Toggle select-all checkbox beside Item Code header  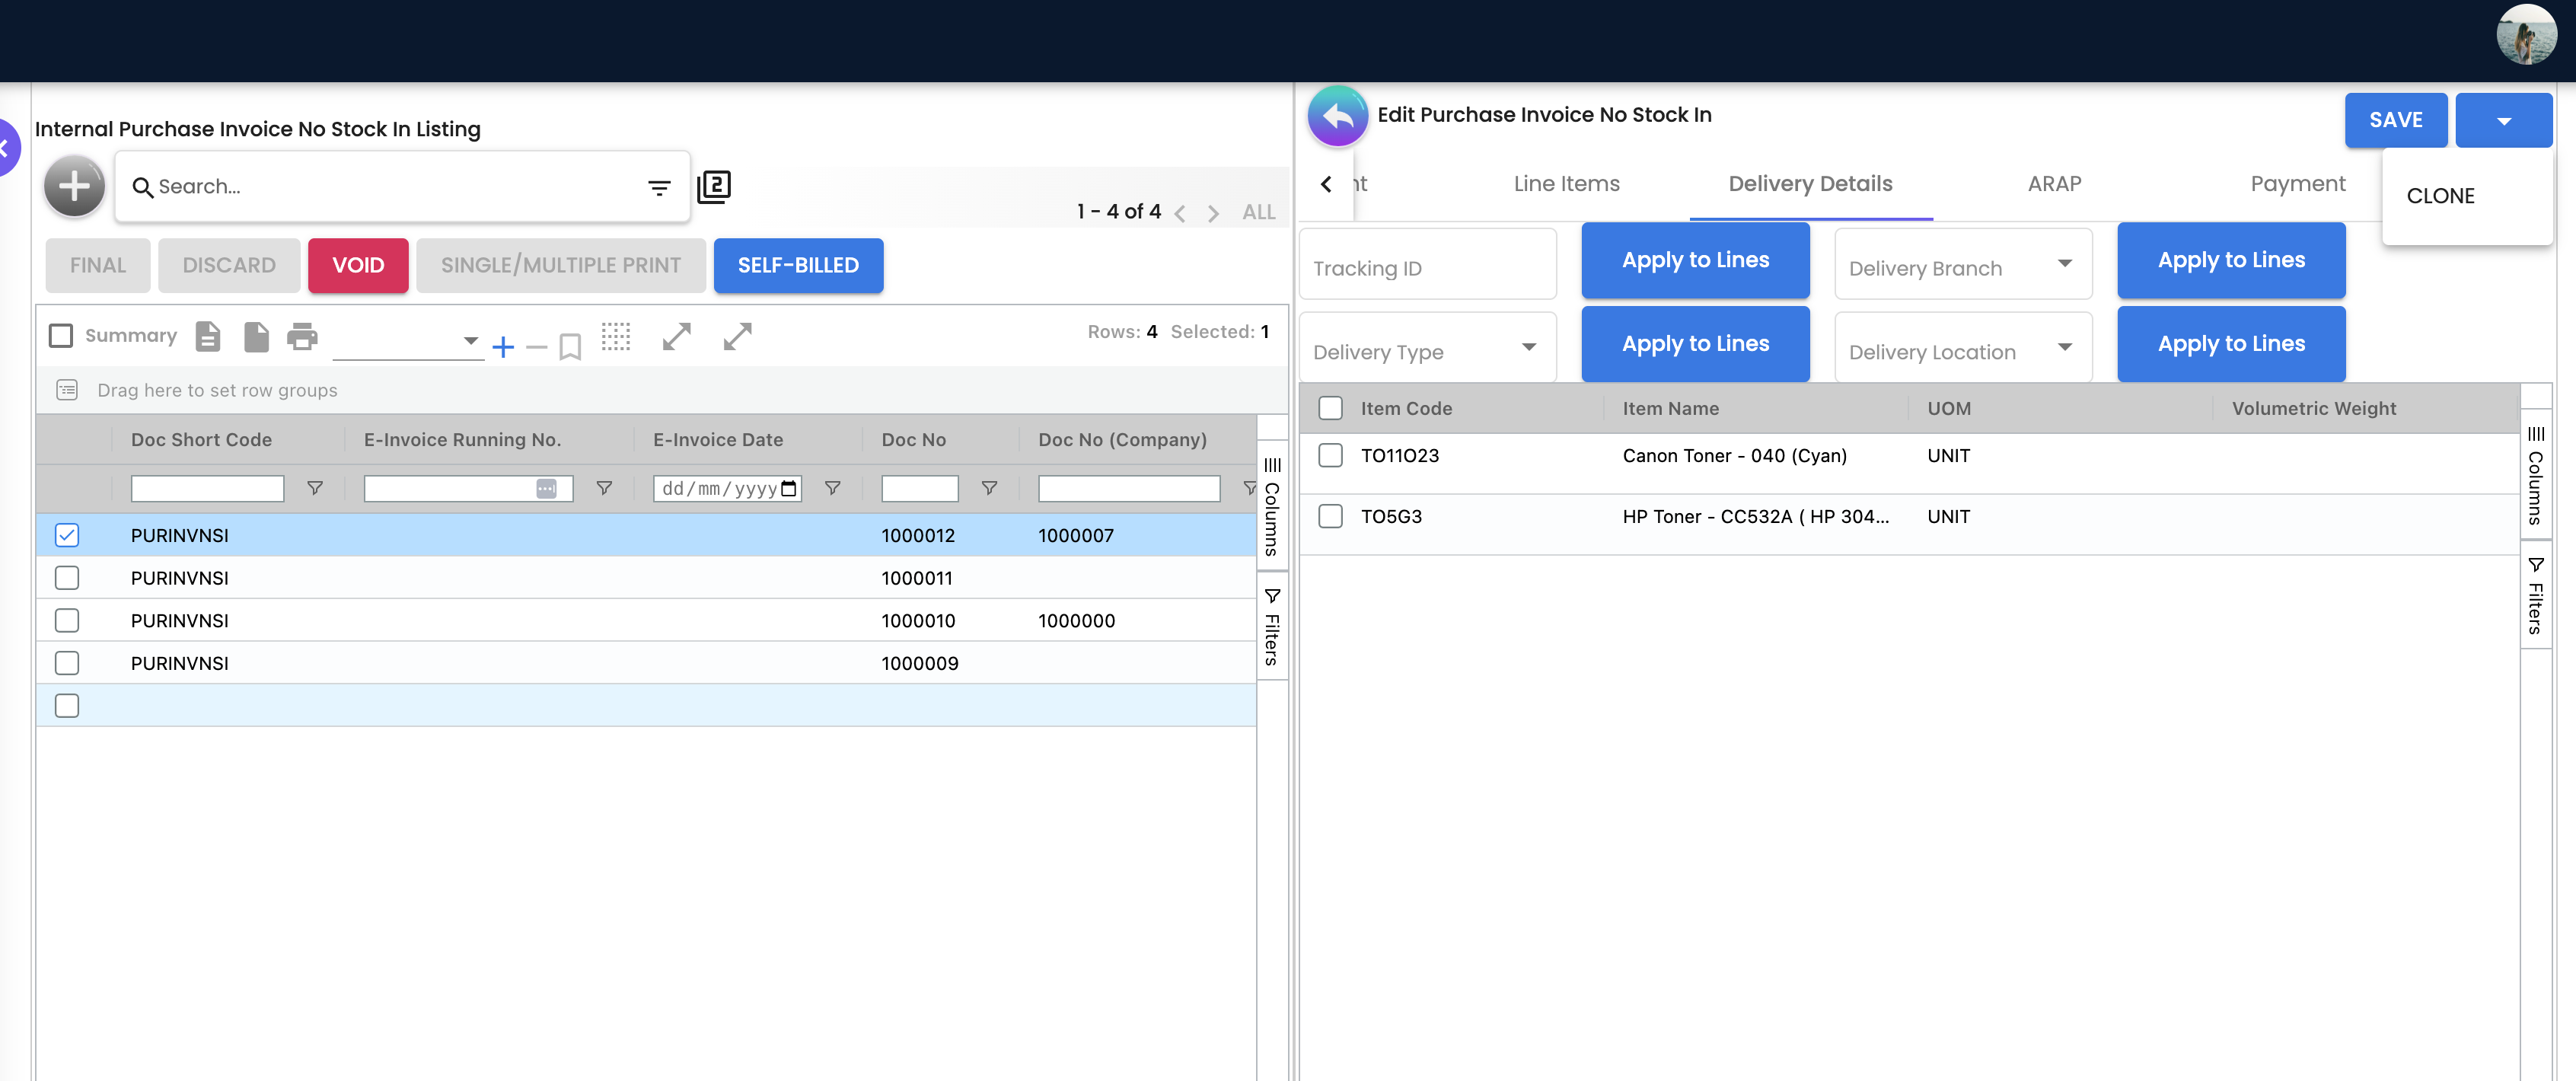coord(1330,408)
